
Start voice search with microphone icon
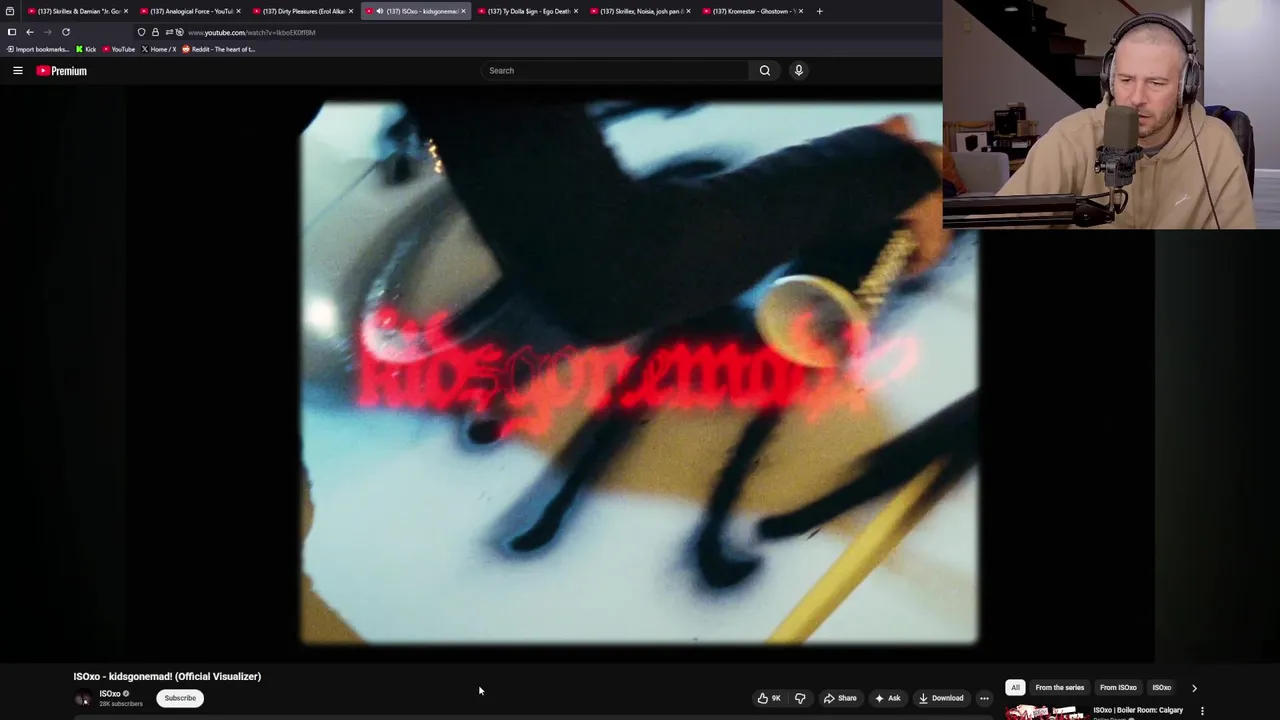pyautogui.click(x=798, y=70)
